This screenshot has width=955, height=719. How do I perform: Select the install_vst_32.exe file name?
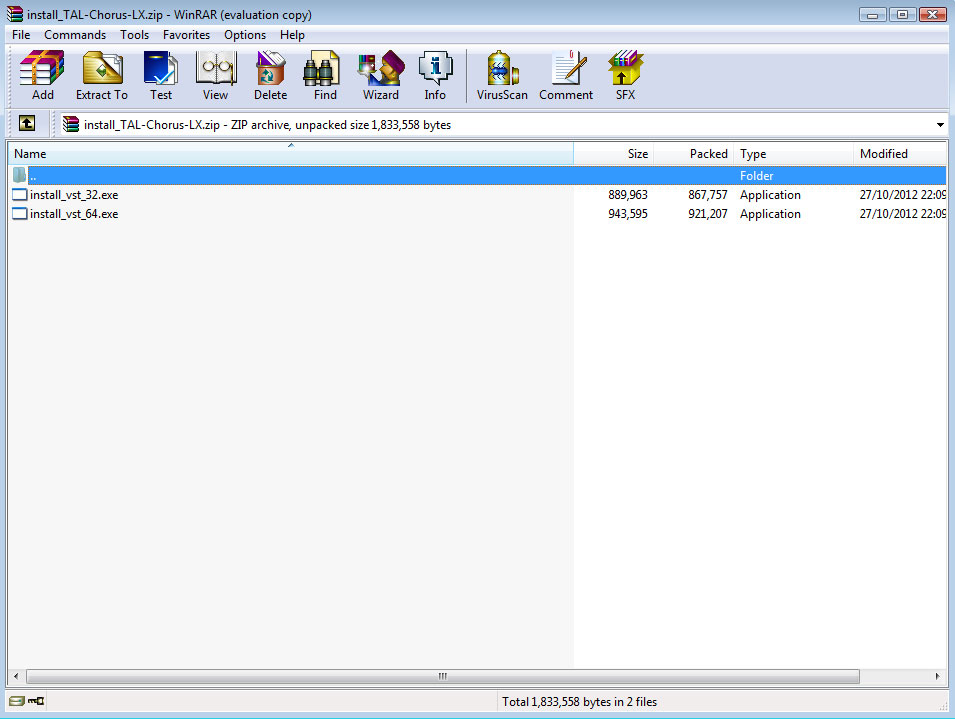click(74, 195)
